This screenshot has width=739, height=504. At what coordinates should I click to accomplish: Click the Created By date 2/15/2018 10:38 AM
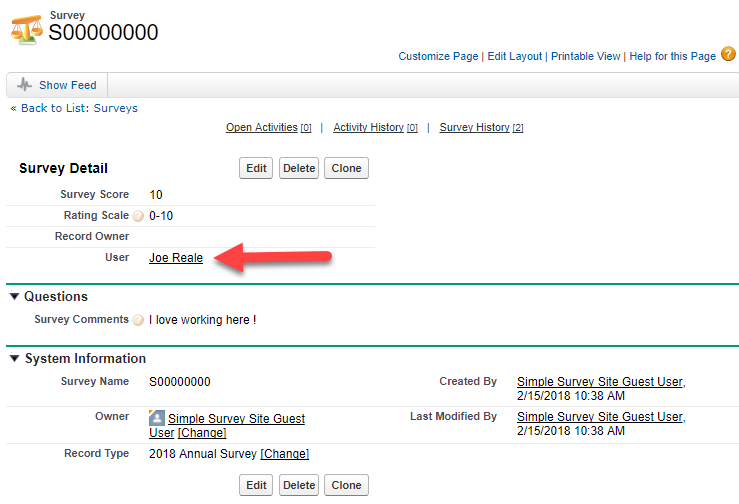pos(571,396)
